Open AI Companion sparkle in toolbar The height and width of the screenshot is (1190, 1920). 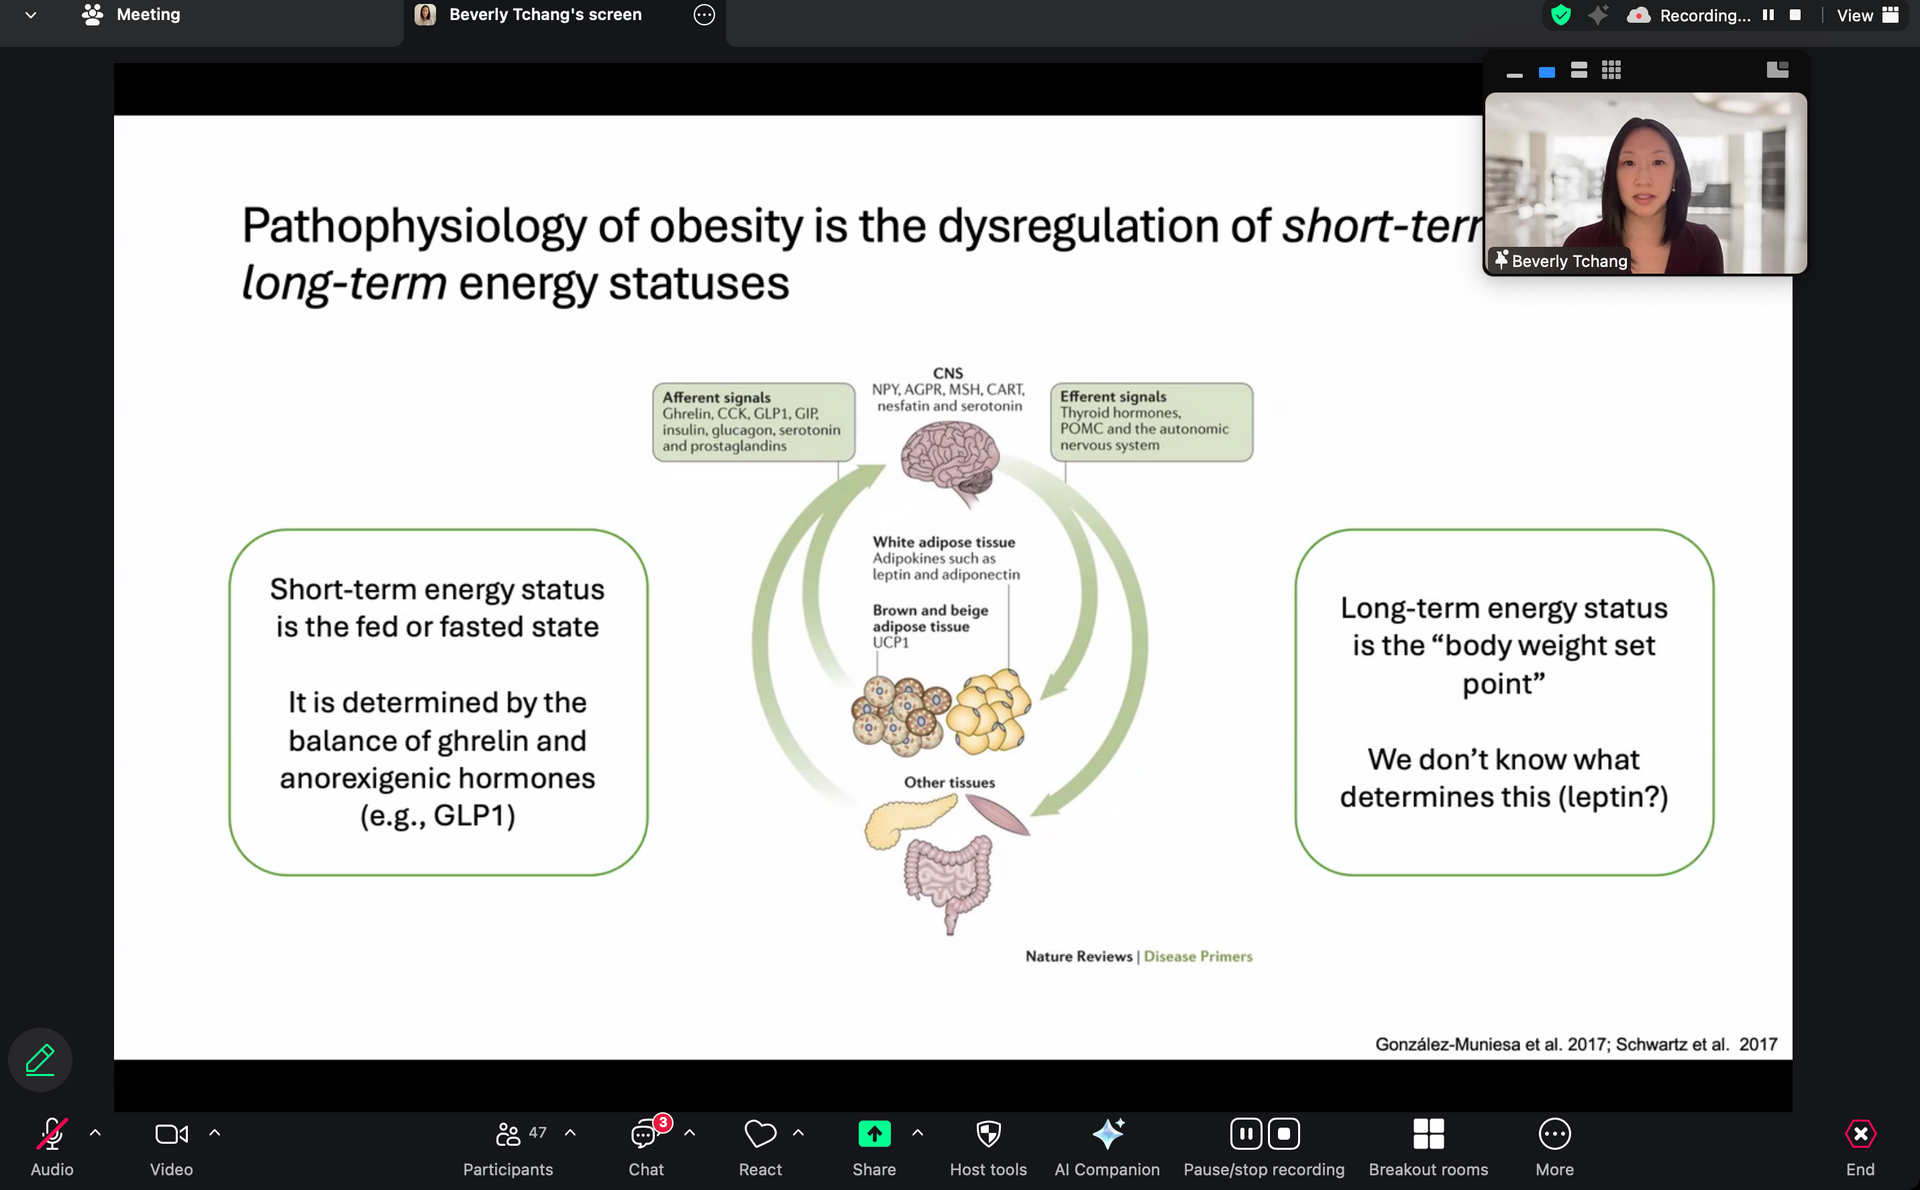click(x=1107, y=1134)
